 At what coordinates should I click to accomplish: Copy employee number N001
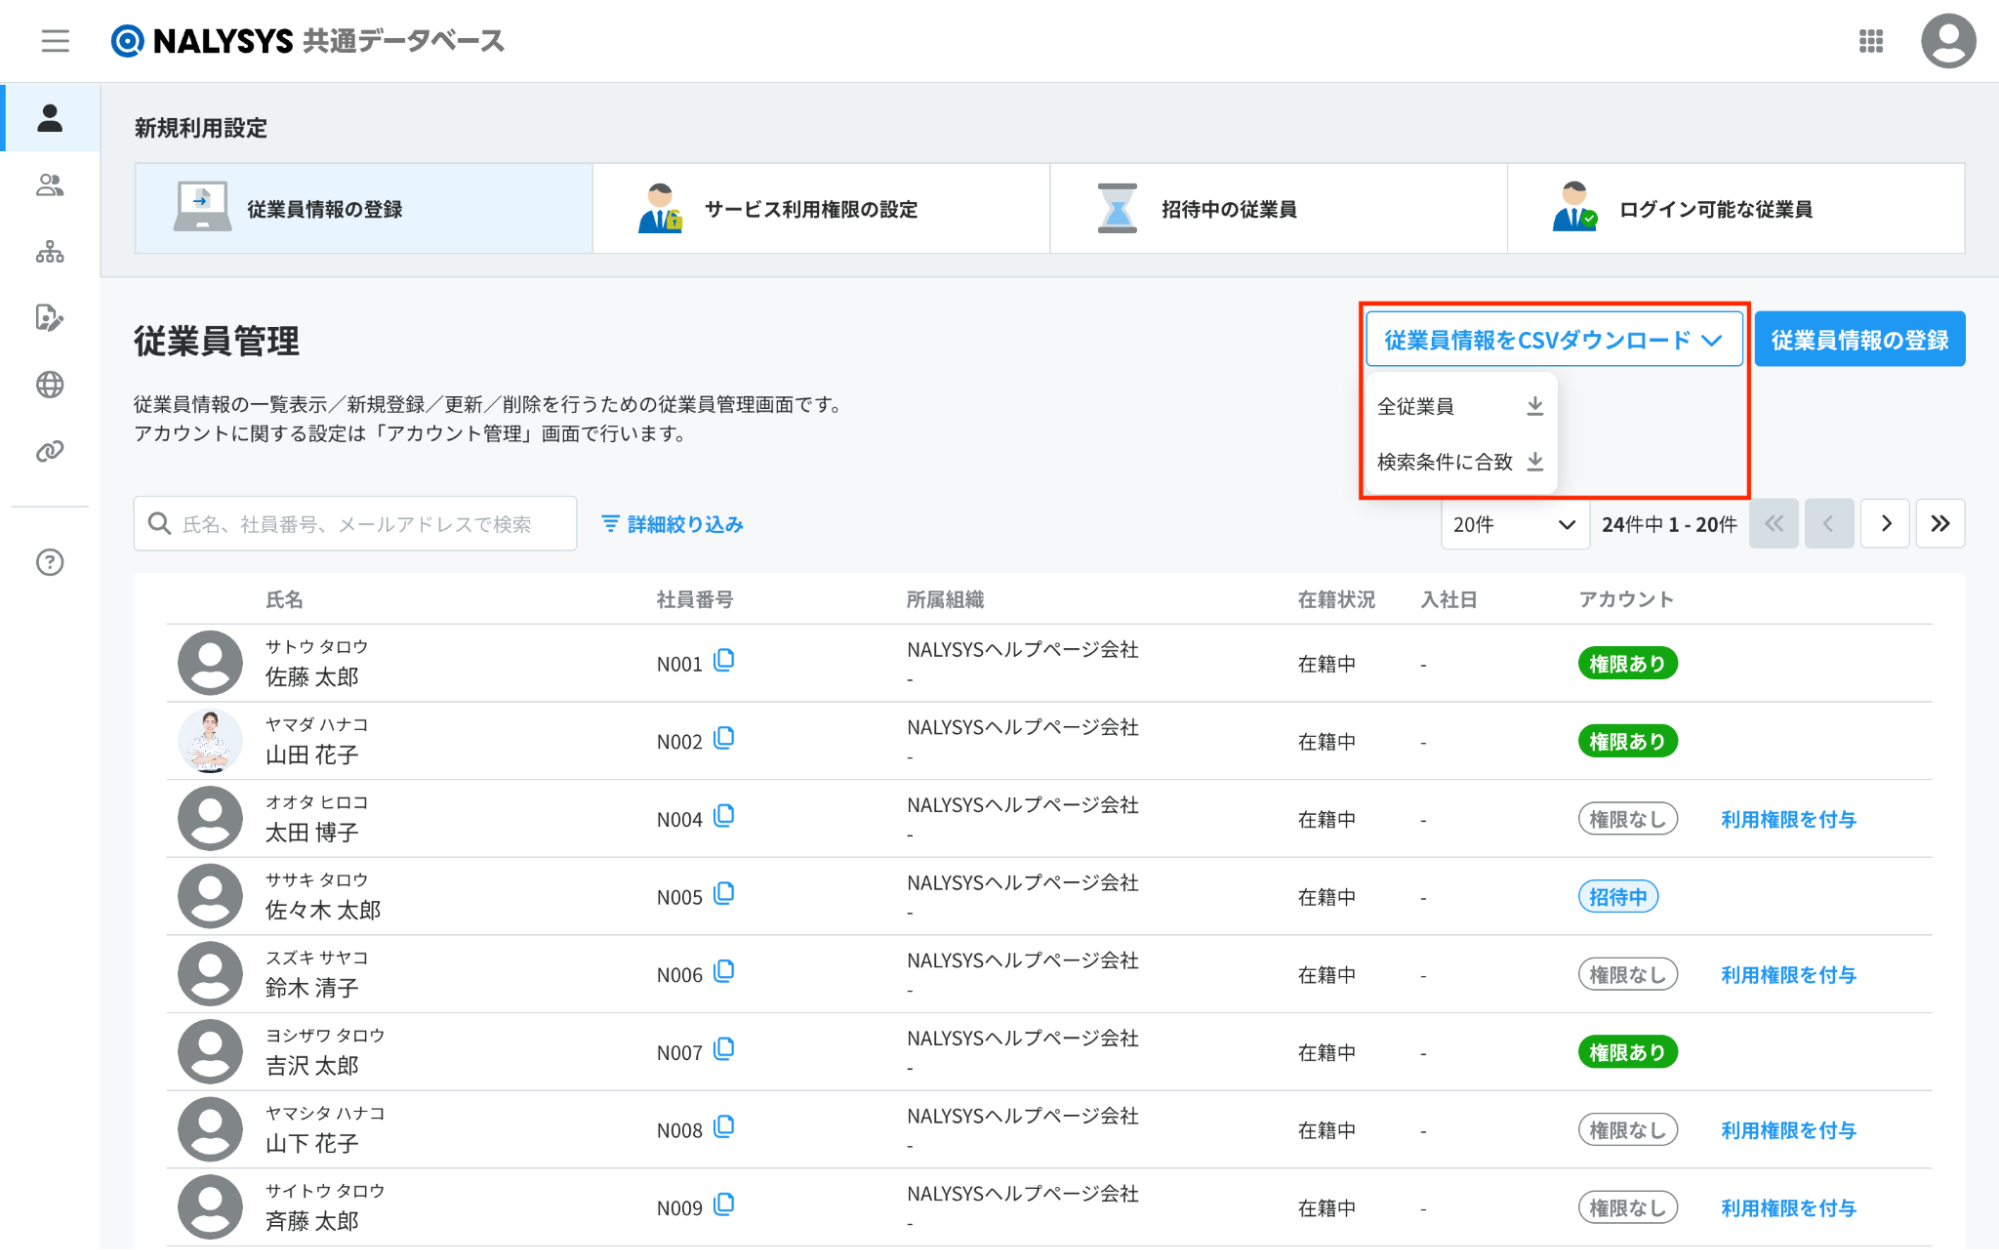(x=724, y=660)
